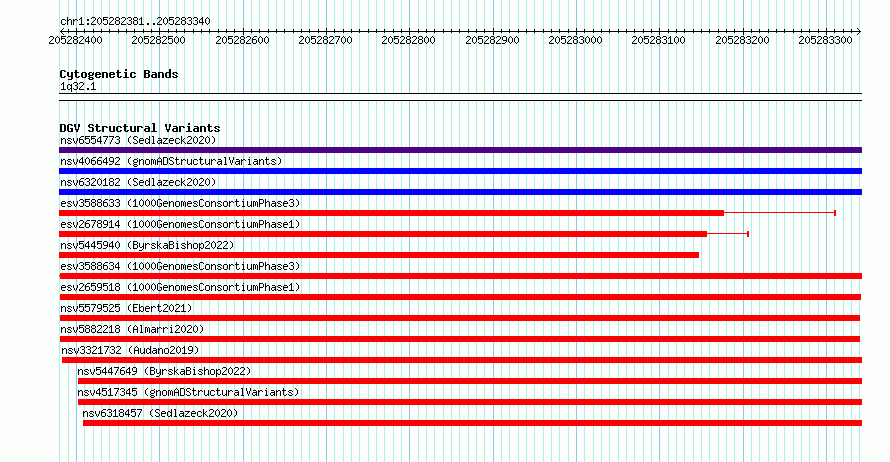This screenshot has width=890, height=462.
Task: Click esv2659518 (1000GenomesConsortiumPhase1) label
Action: coord(180,287)
